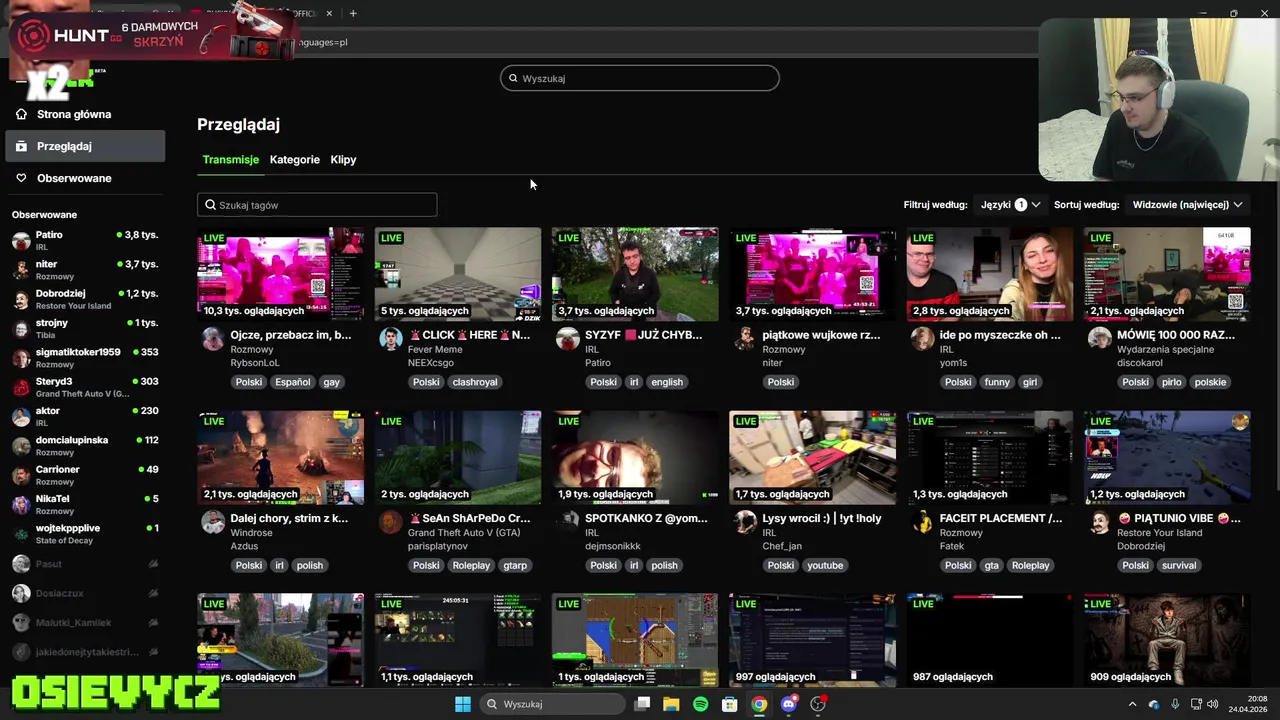
Task: Open Azdus avatar on Windrose stream card
Action: [x=213, y=522]
